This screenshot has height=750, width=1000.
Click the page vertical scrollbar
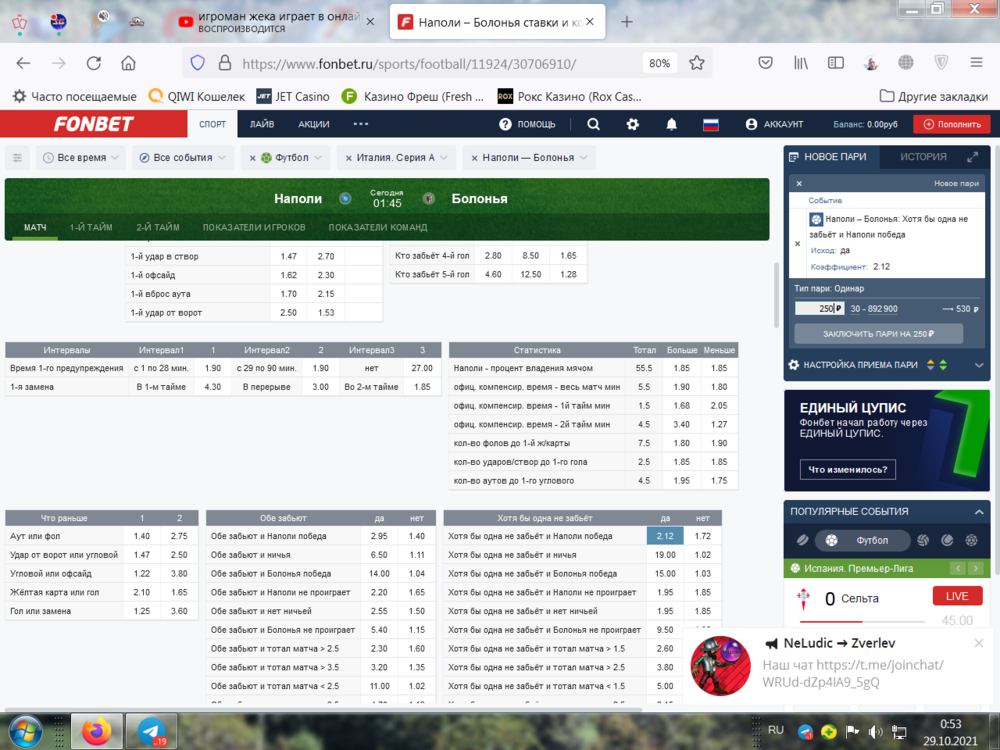point(776,295)
